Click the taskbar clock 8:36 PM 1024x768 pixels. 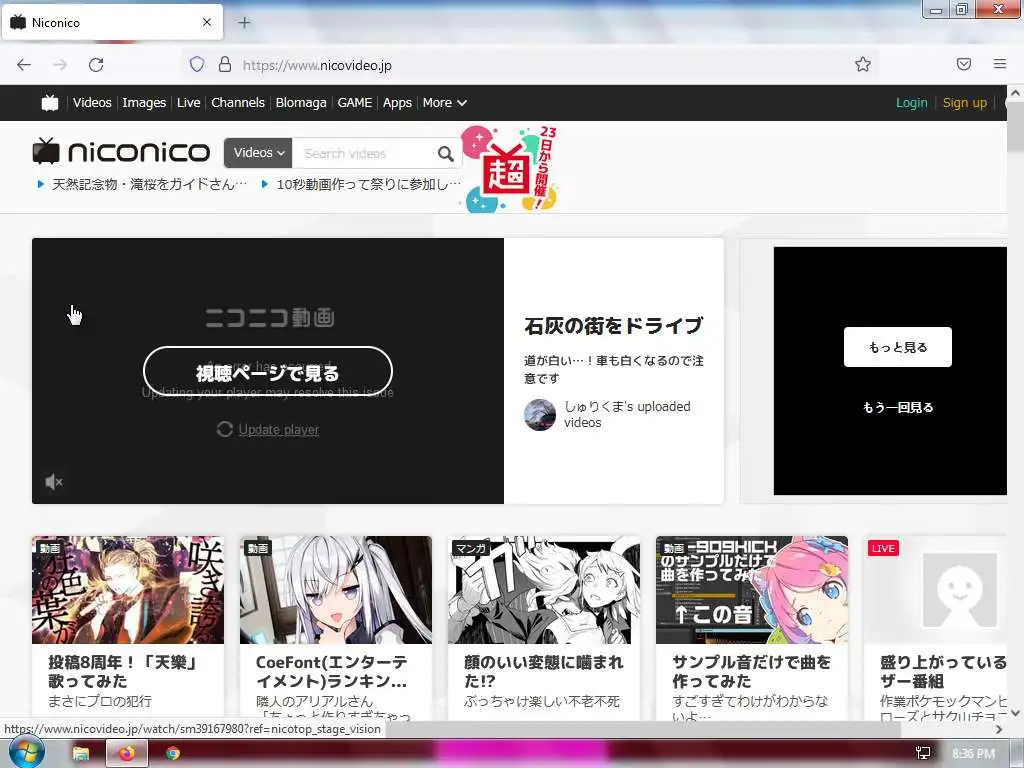coord(974,753)
